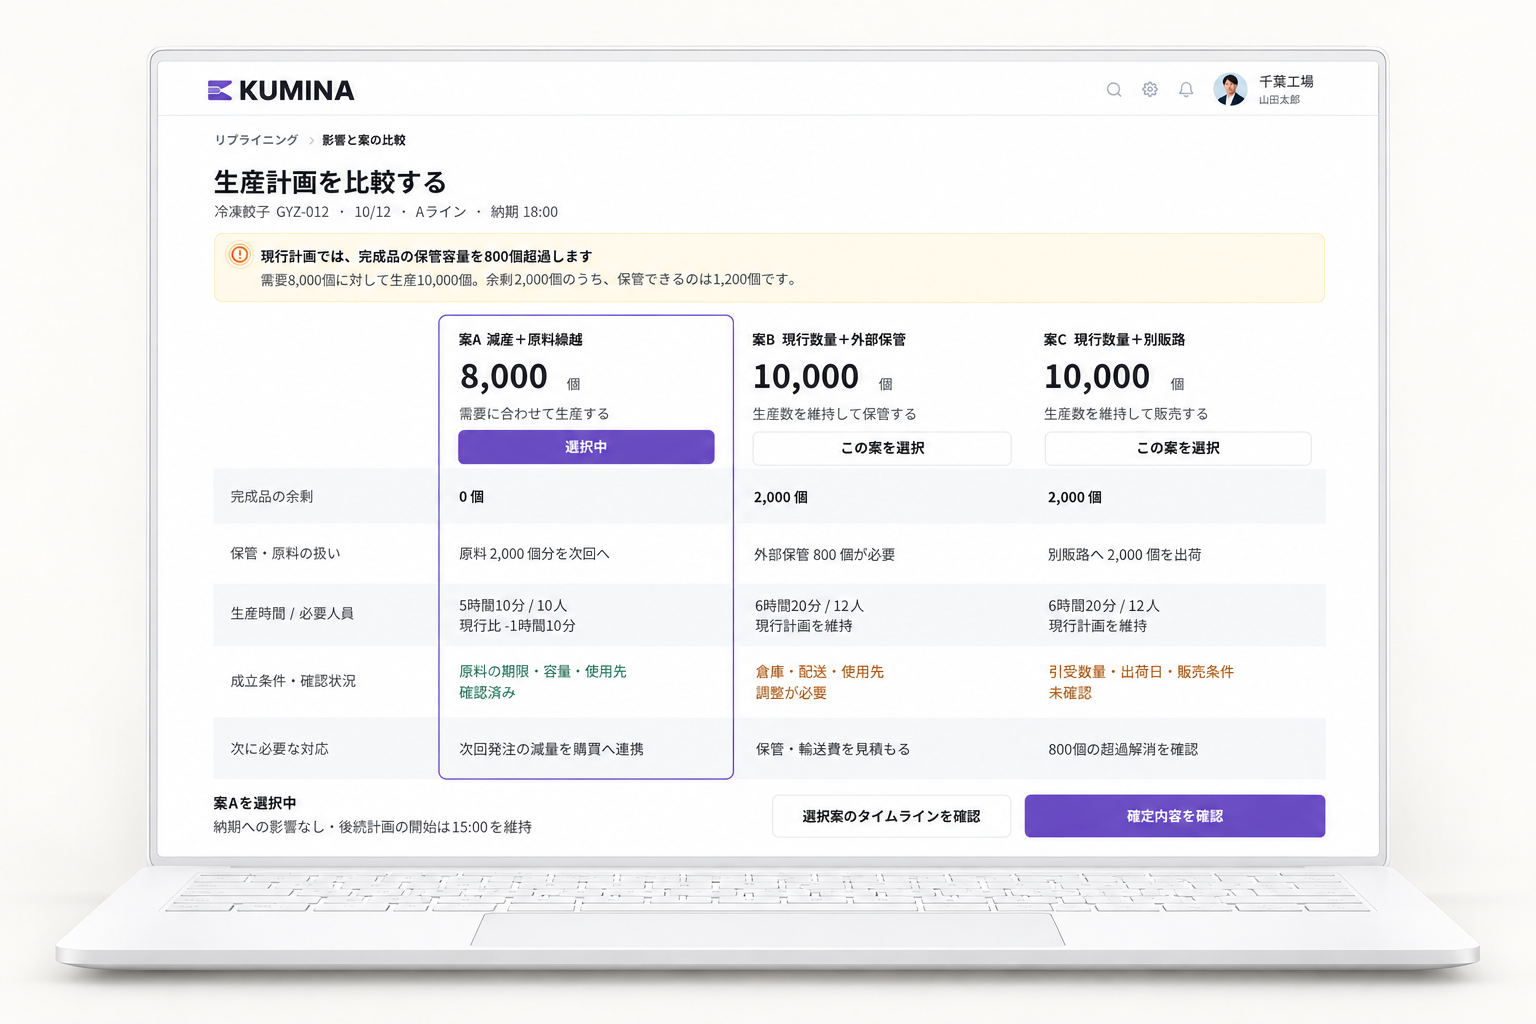Open settings gear icon
The height and width of the screenshot is (1024, 1536).
pos(1150,90)
